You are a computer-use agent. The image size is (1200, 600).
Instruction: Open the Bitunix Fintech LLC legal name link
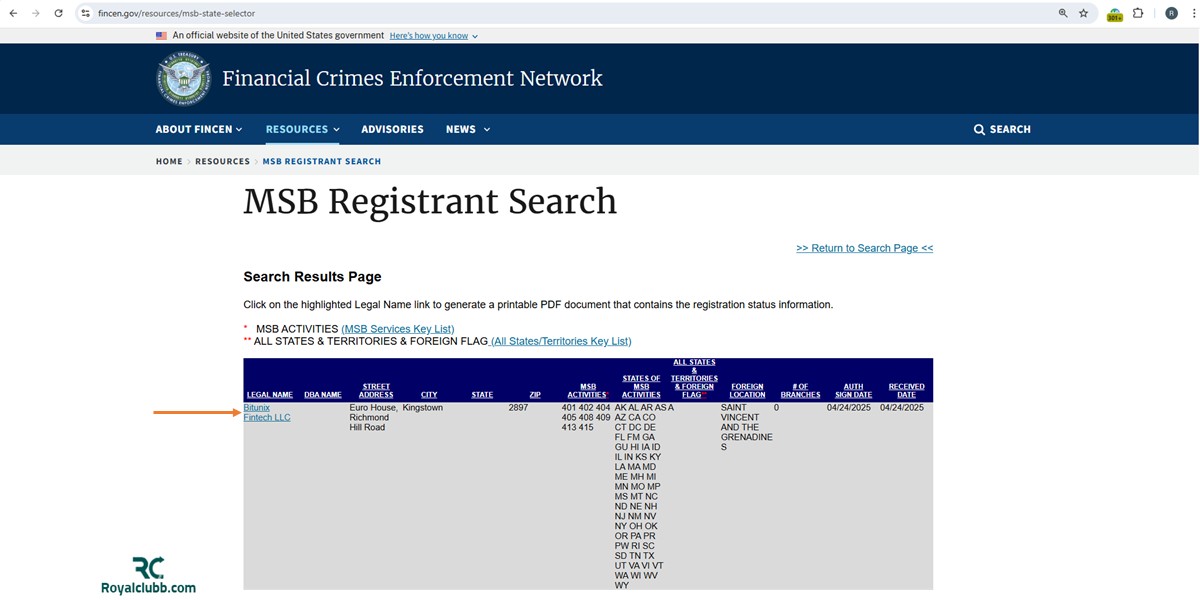pos(266,413)
